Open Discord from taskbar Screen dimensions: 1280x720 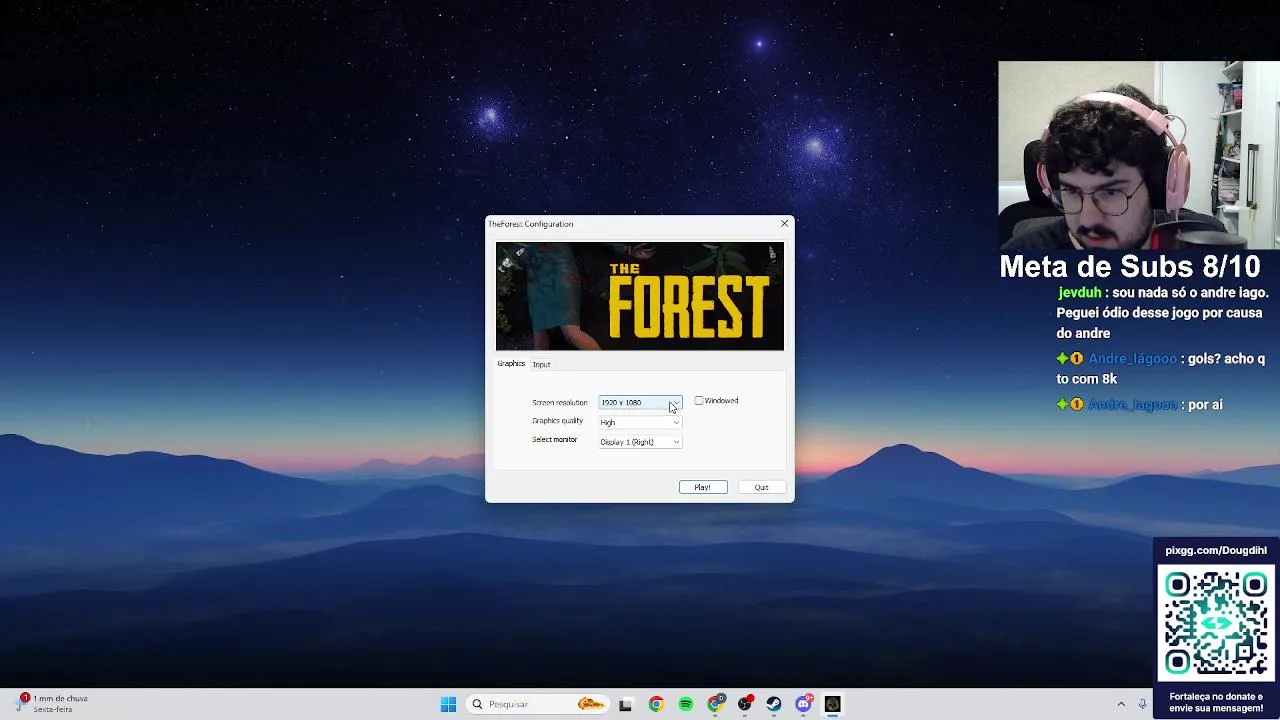pos(803,704)
